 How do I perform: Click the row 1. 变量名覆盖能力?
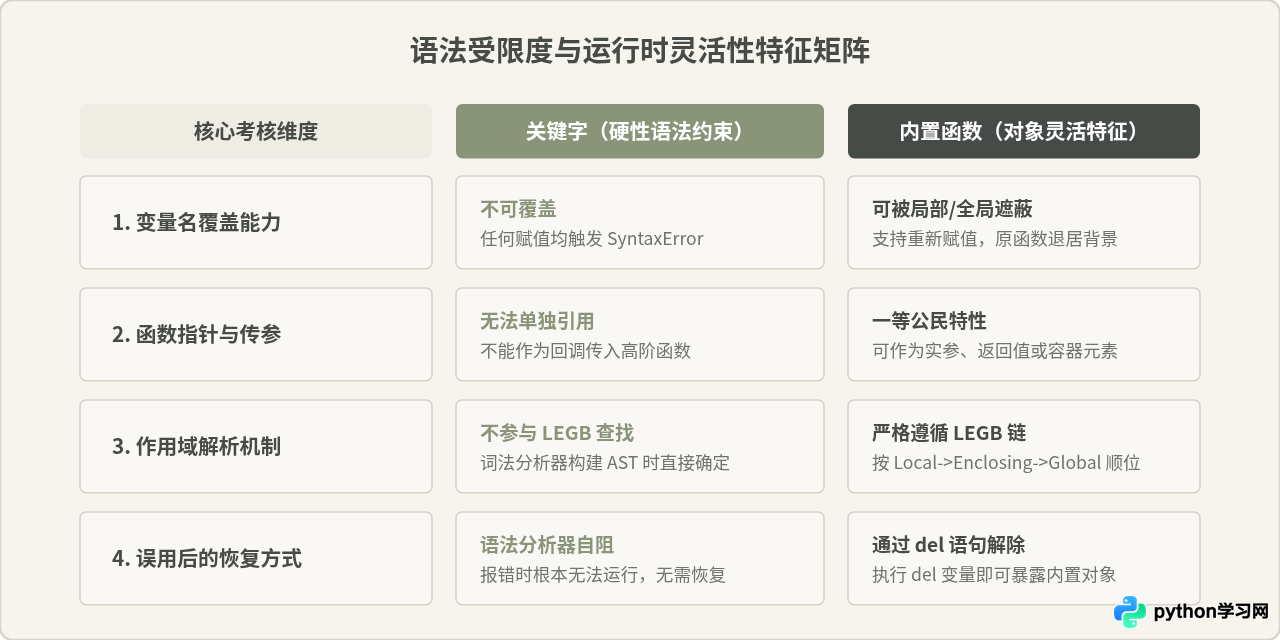(x=256, y=222)
